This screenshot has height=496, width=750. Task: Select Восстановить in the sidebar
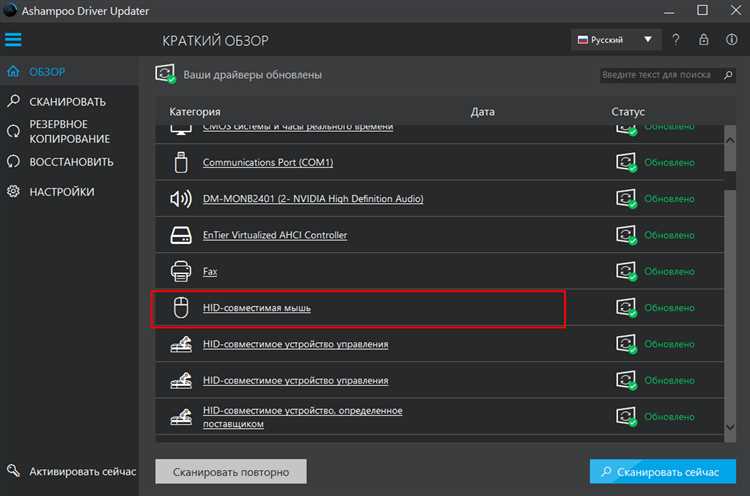(69, 162)
